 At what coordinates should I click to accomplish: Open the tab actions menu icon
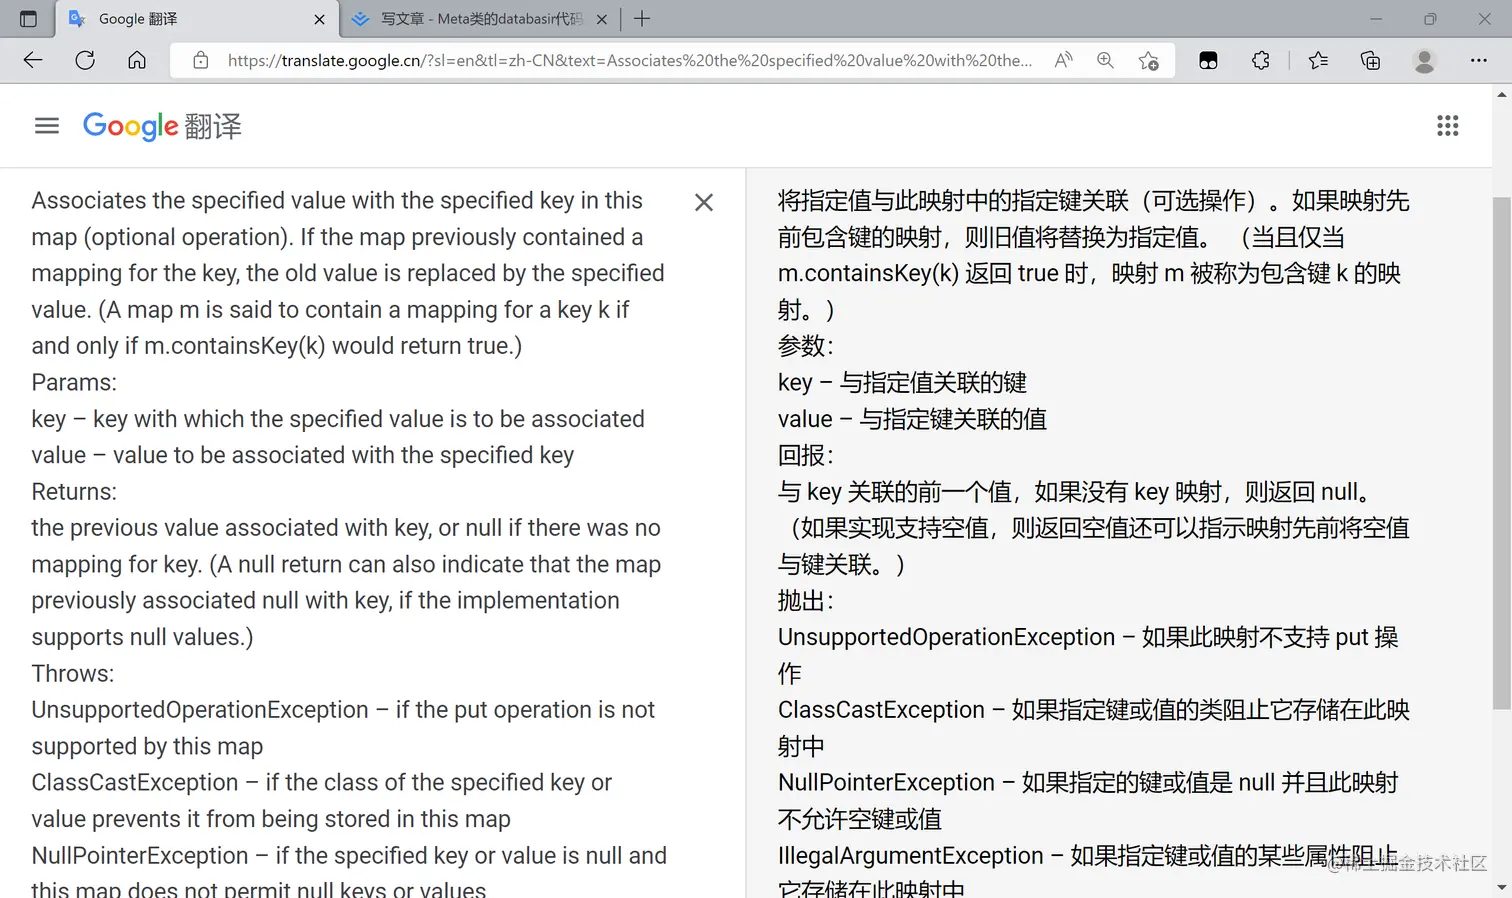pos(28,19)
